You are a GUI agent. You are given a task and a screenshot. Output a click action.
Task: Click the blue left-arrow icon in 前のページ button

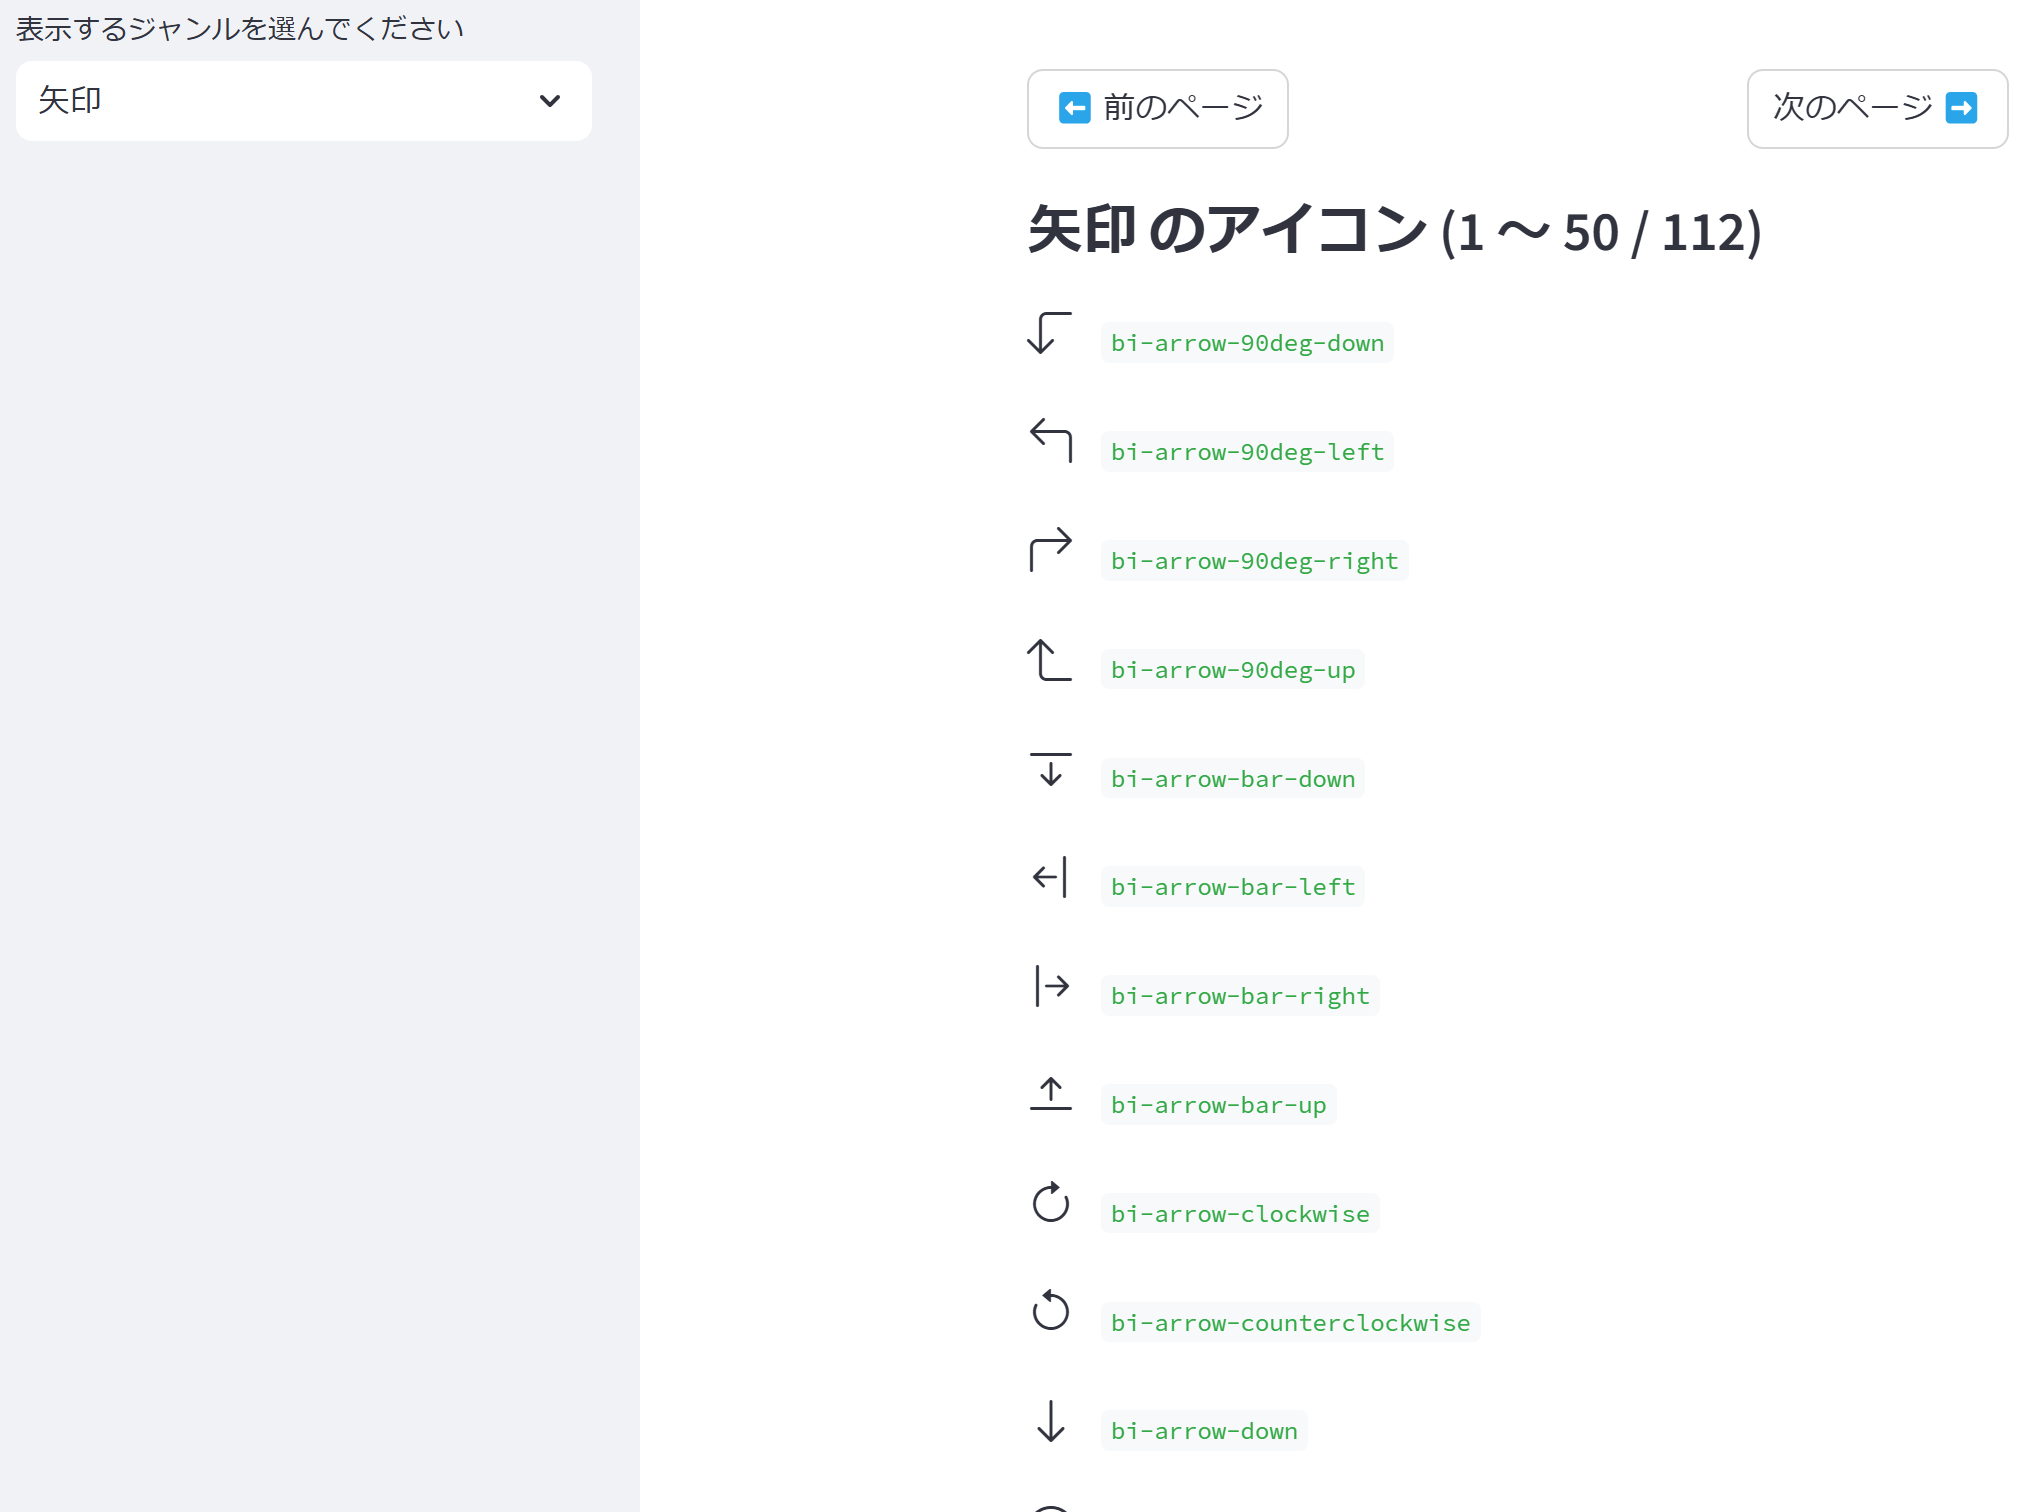[1074, 108]
